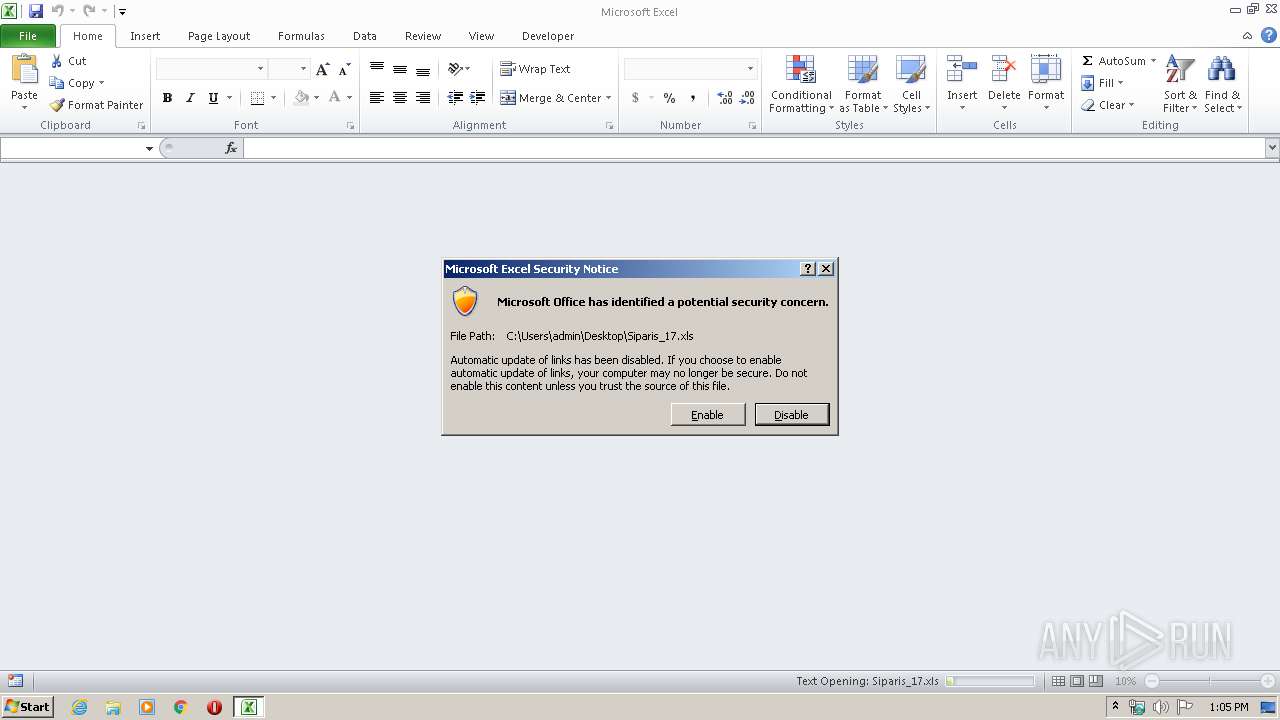Expand the formula bar

(x=1272, y=148)
